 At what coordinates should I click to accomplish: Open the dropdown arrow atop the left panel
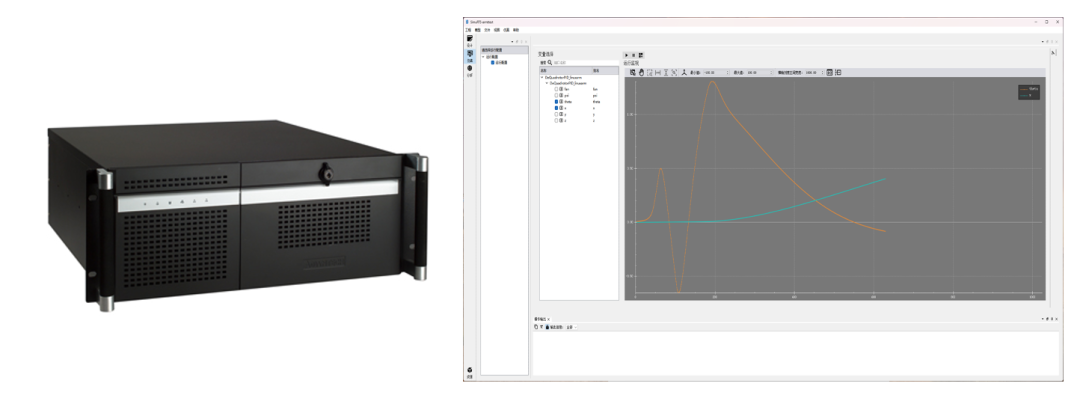click(x=512, y=41)
